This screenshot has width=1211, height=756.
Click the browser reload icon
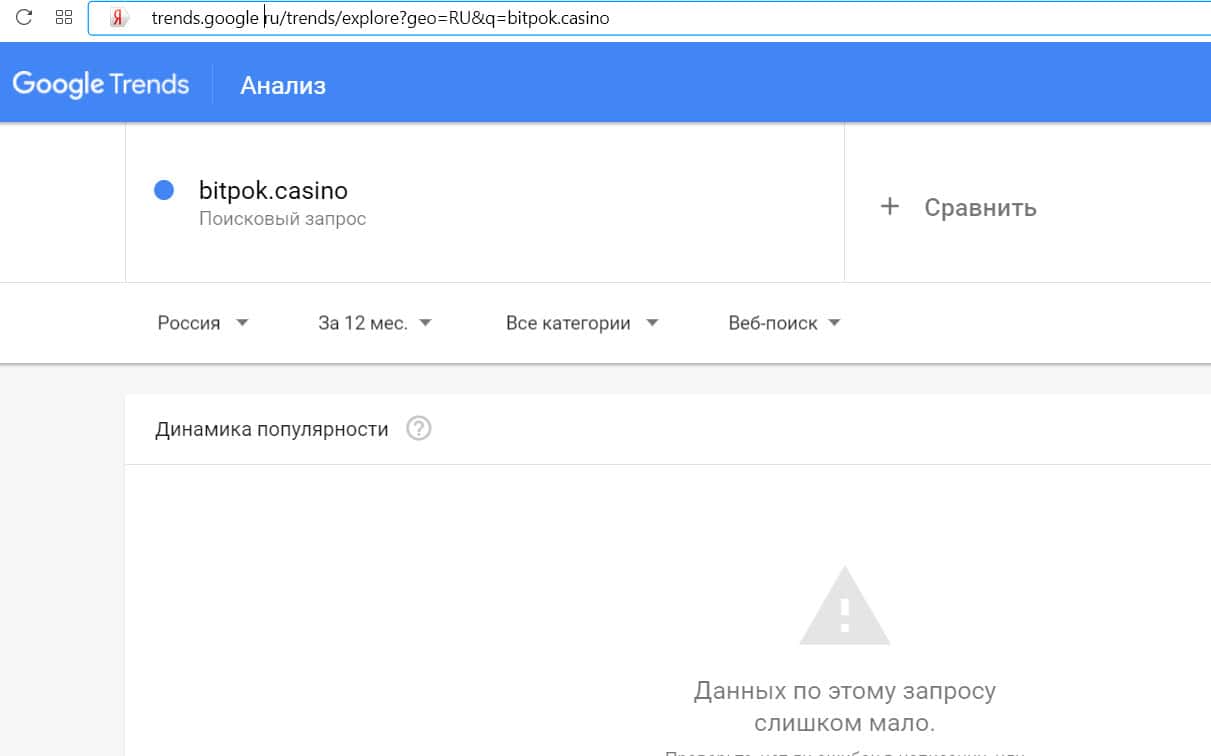pyautogui.click(x=25, y=17)
